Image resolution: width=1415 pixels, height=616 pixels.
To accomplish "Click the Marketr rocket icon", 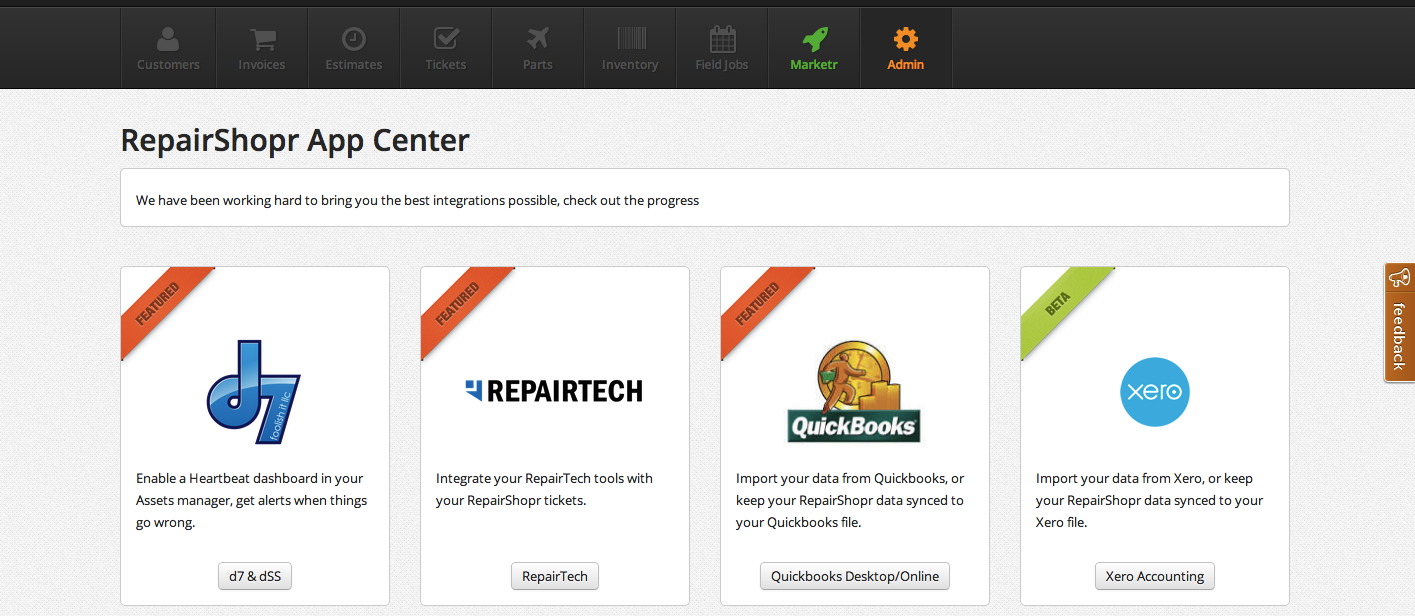I will coord(814,39).
